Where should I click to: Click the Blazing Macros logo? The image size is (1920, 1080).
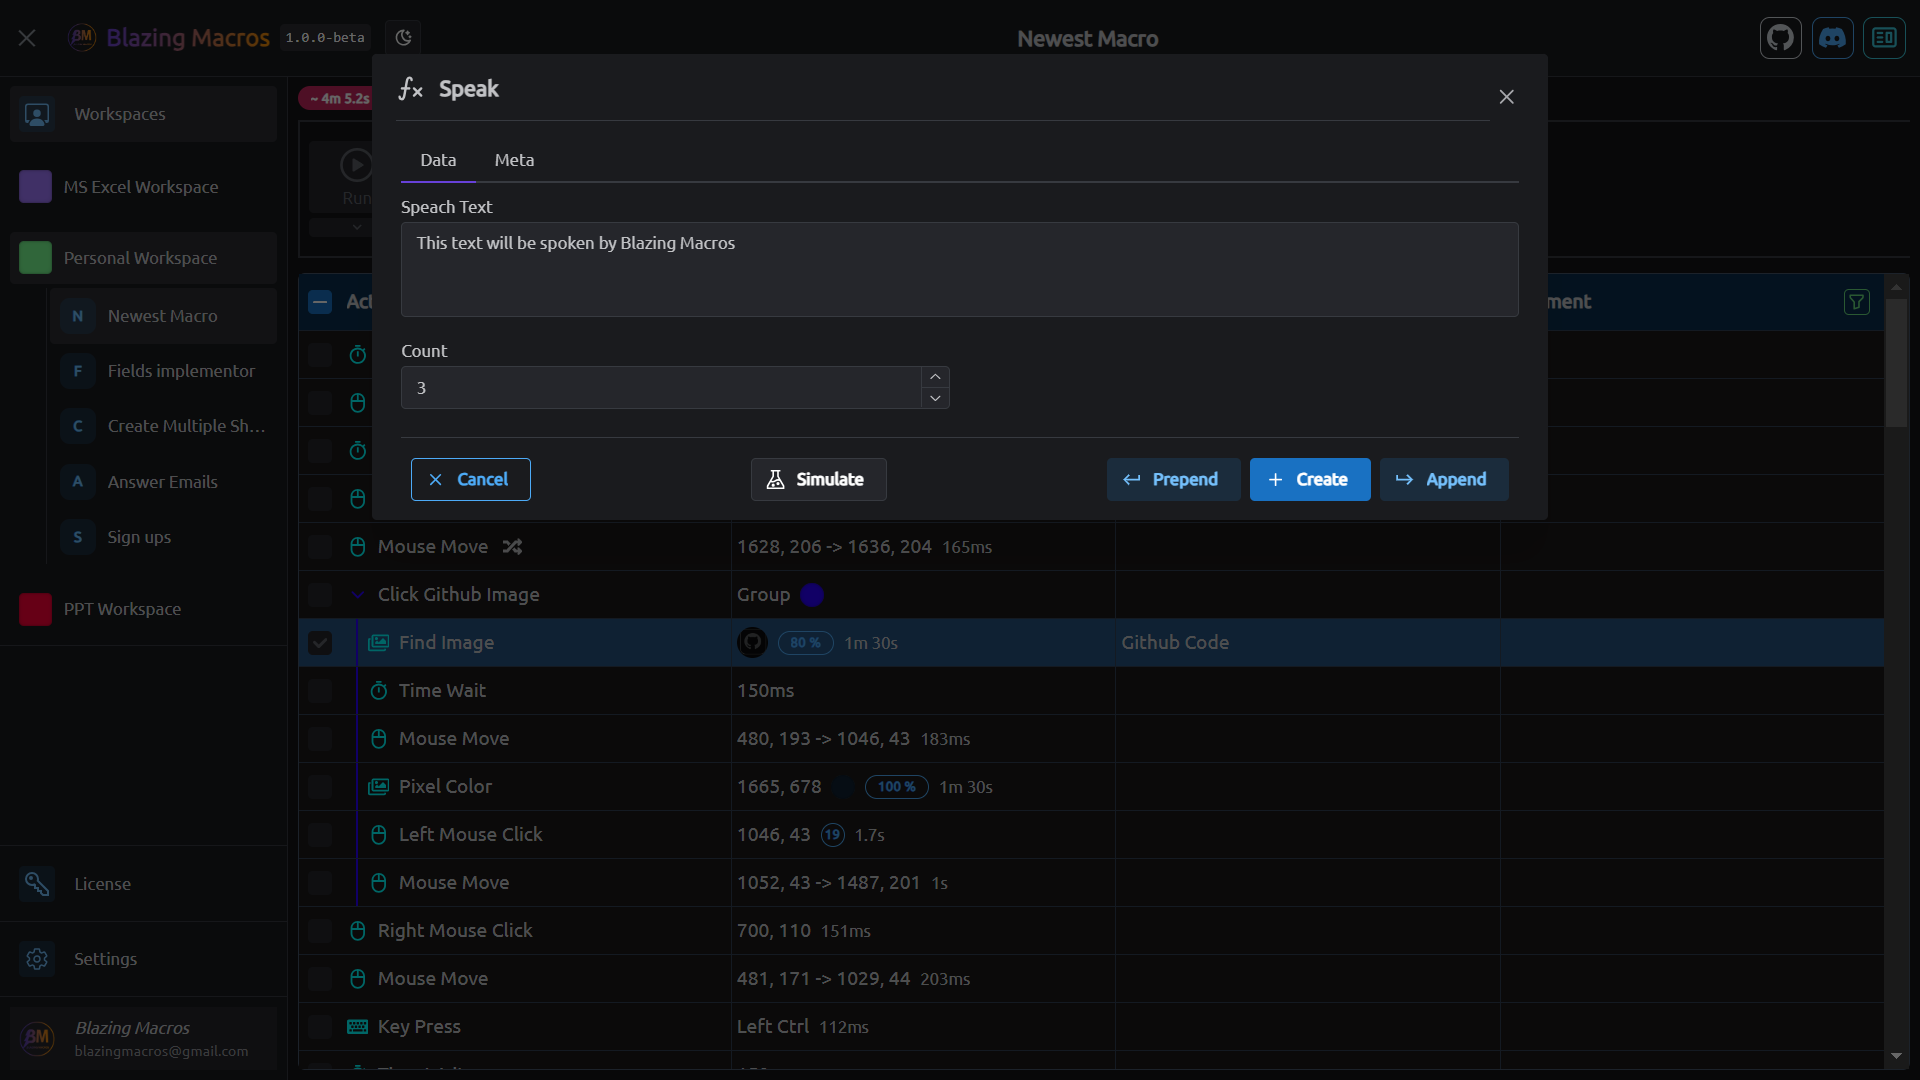click(x=82, y=37)
